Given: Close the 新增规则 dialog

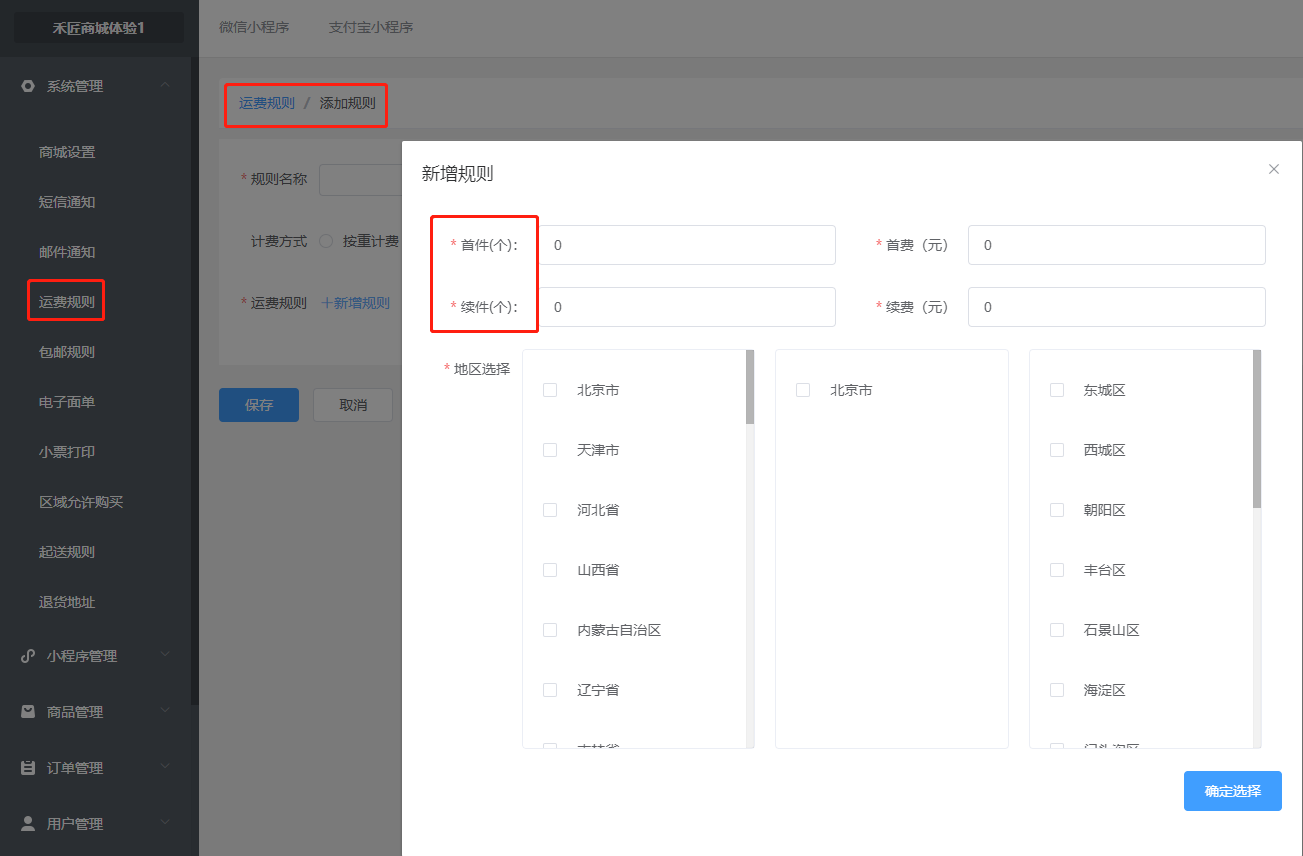Looking at the screenshot, I should tap(1274, 169).
